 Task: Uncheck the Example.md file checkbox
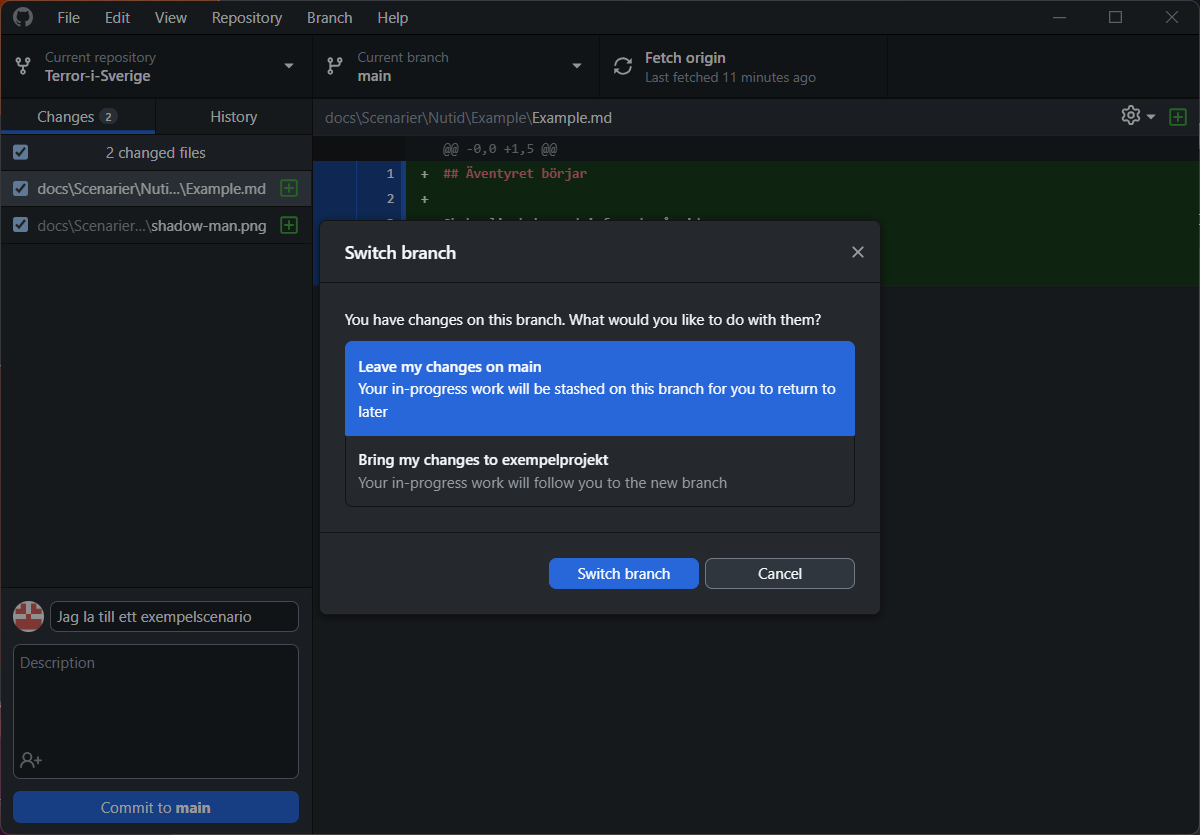21,188
